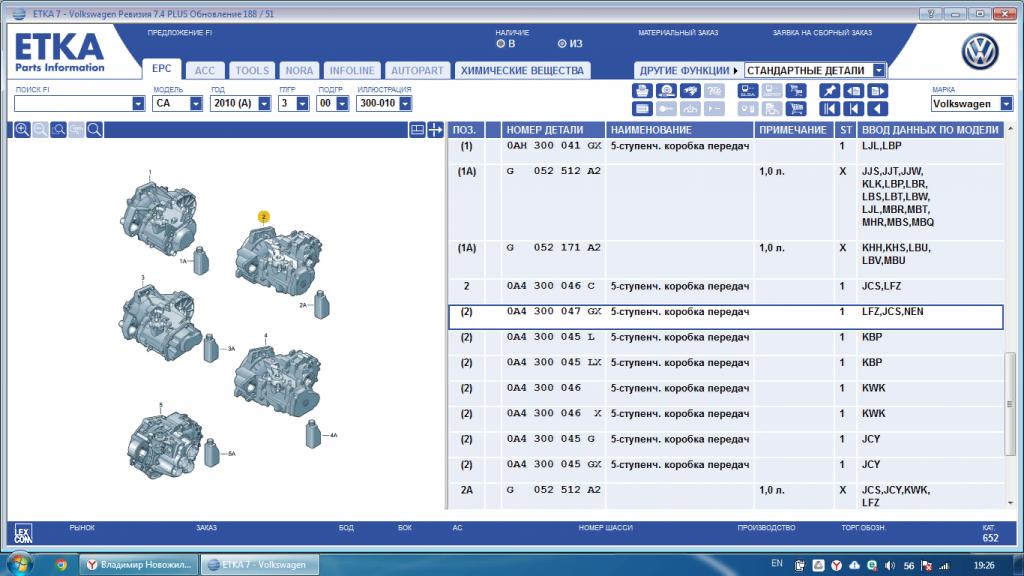Click the computers transfer icon above cart
Viewport: 1024px width, 576px height.
click(797, 91)
